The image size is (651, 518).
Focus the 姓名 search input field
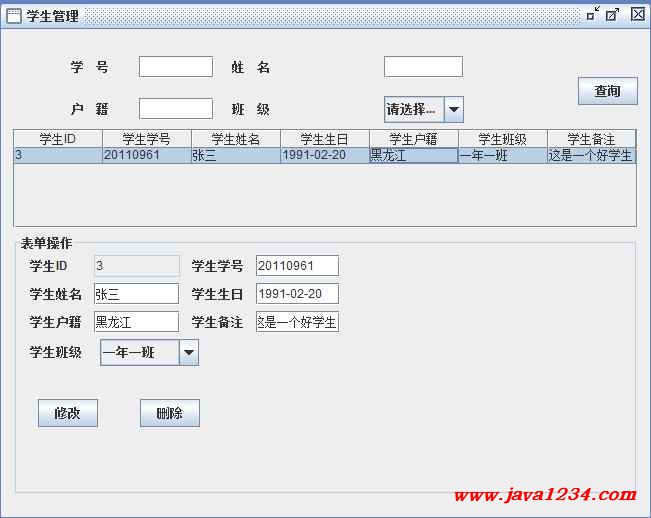point(423,67)
